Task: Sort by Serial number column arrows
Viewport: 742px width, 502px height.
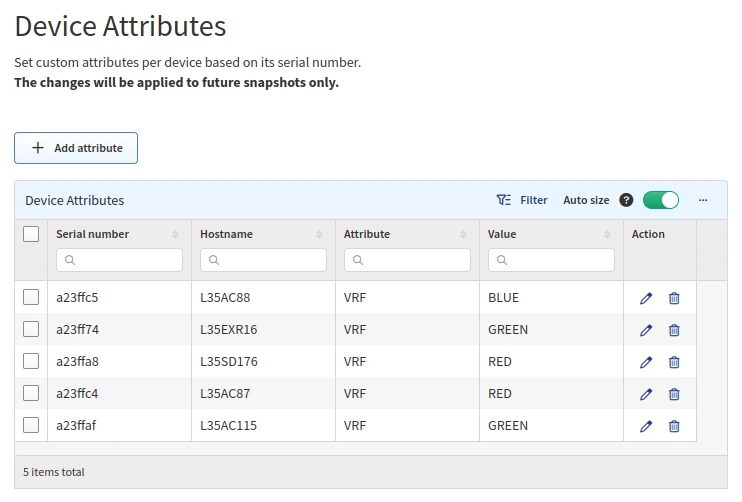Action: point(175,234)
